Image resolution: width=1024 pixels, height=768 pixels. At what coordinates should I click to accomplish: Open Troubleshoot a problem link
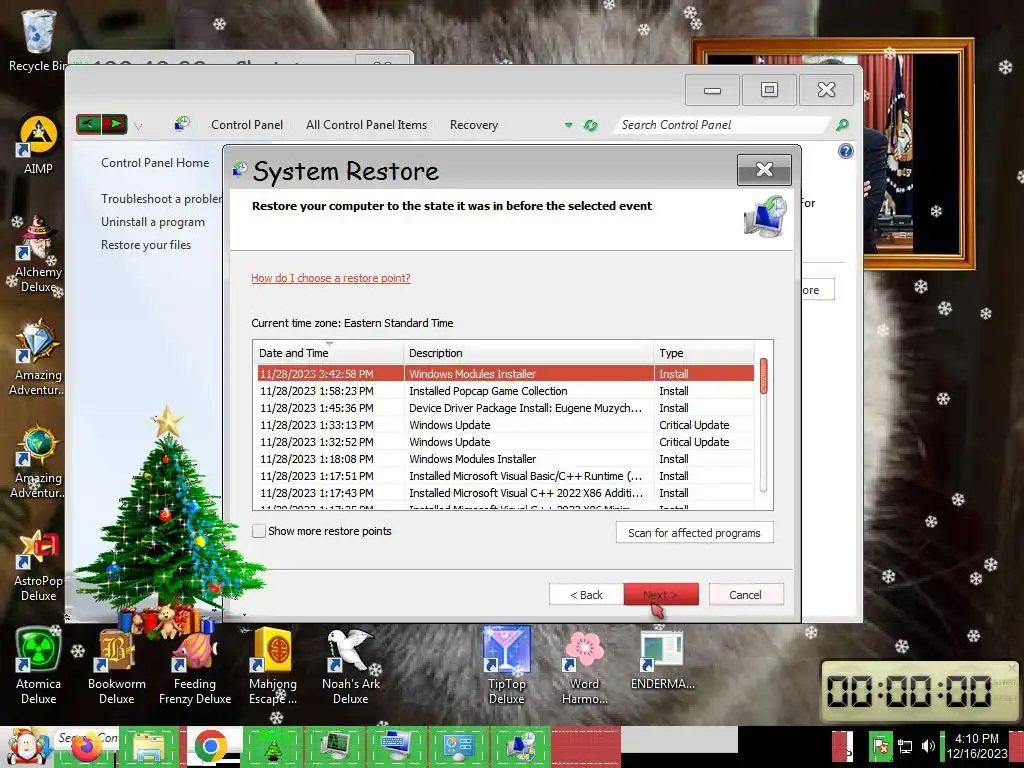(x=161, y=199)
